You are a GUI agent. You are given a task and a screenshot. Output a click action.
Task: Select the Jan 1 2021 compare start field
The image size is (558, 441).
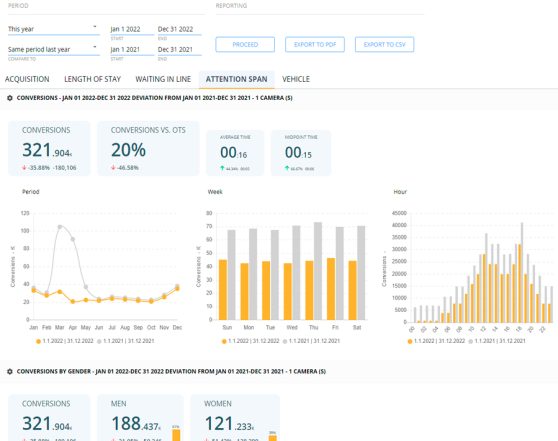[132, 49]
